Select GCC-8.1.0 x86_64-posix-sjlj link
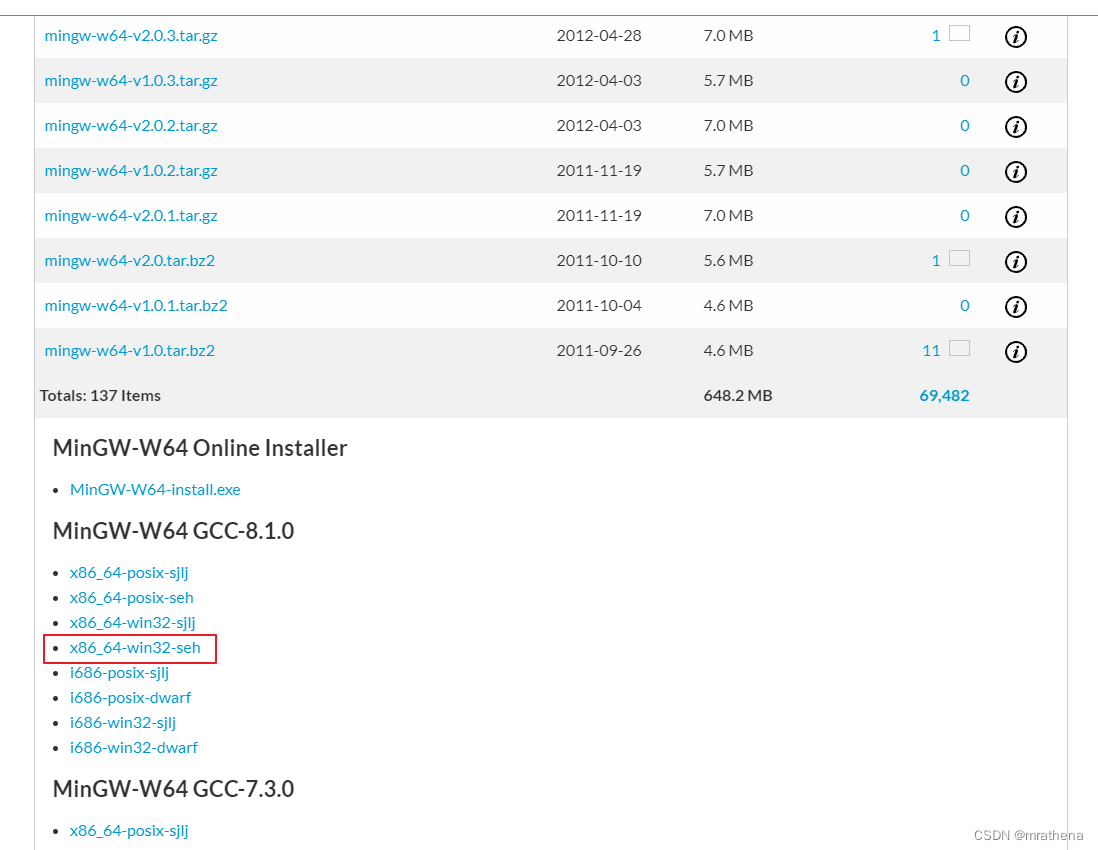 click(x=129, y=573)
